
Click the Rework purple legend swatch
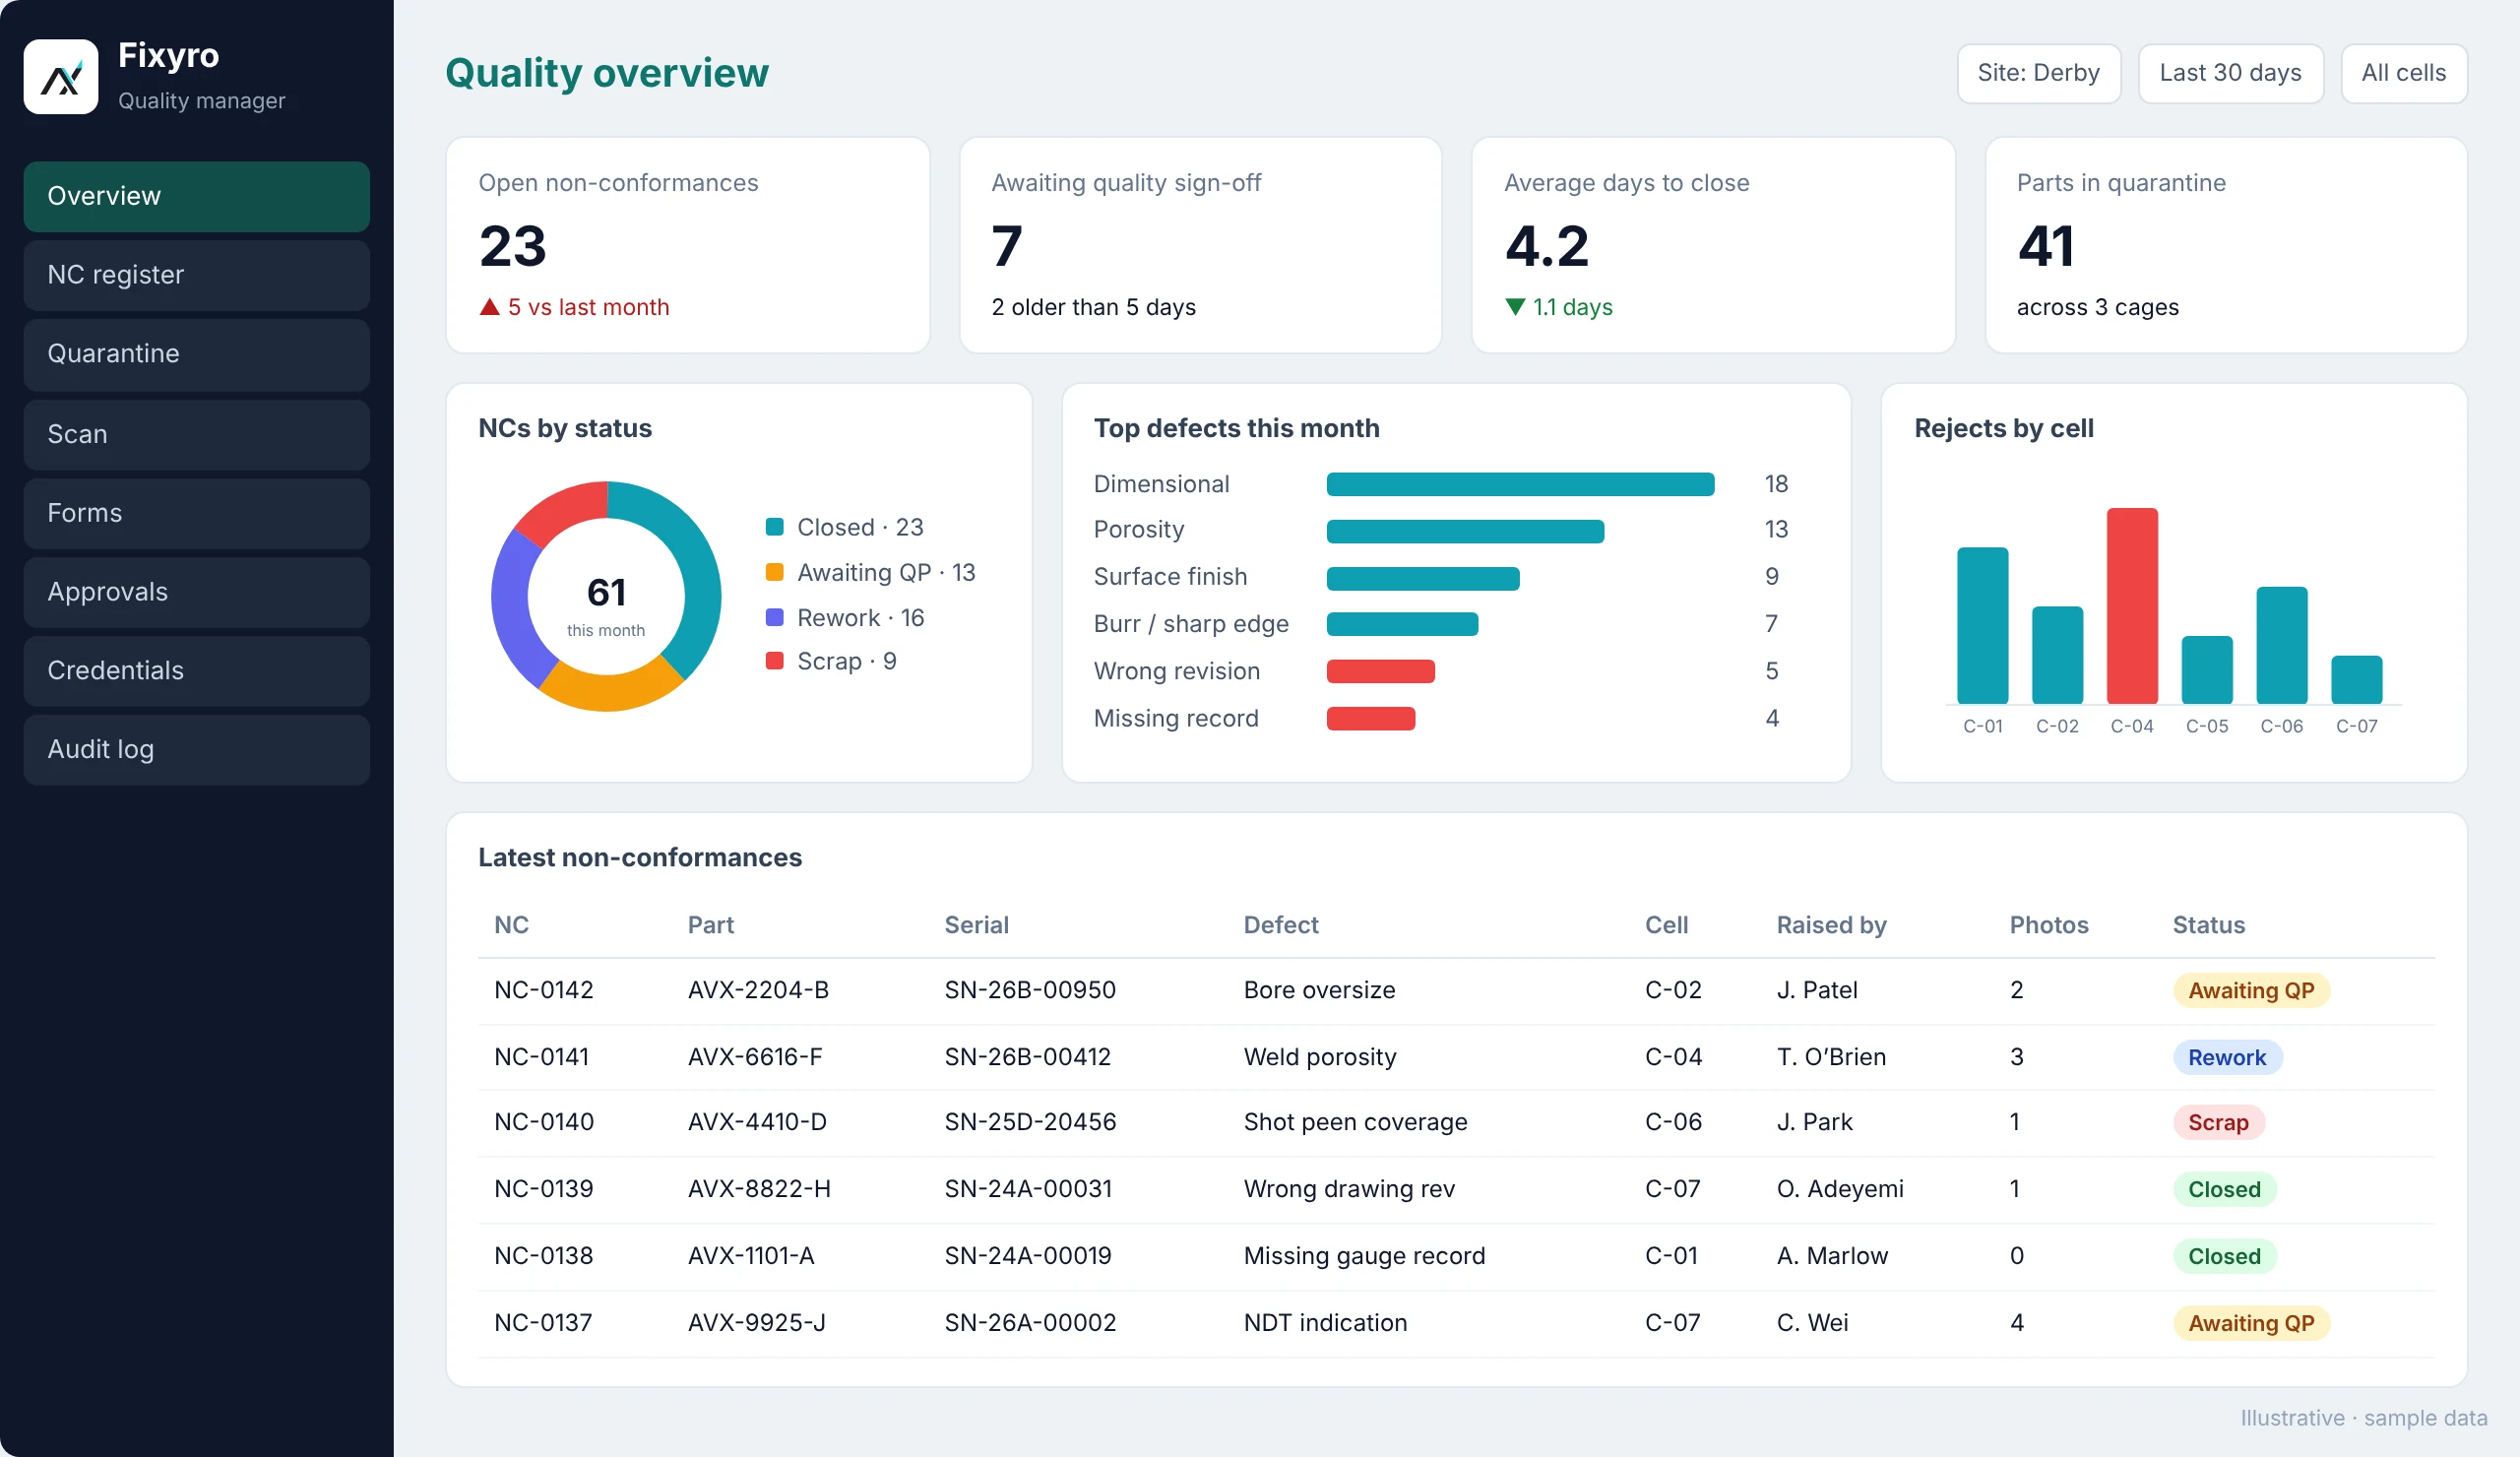coord(774,617)
